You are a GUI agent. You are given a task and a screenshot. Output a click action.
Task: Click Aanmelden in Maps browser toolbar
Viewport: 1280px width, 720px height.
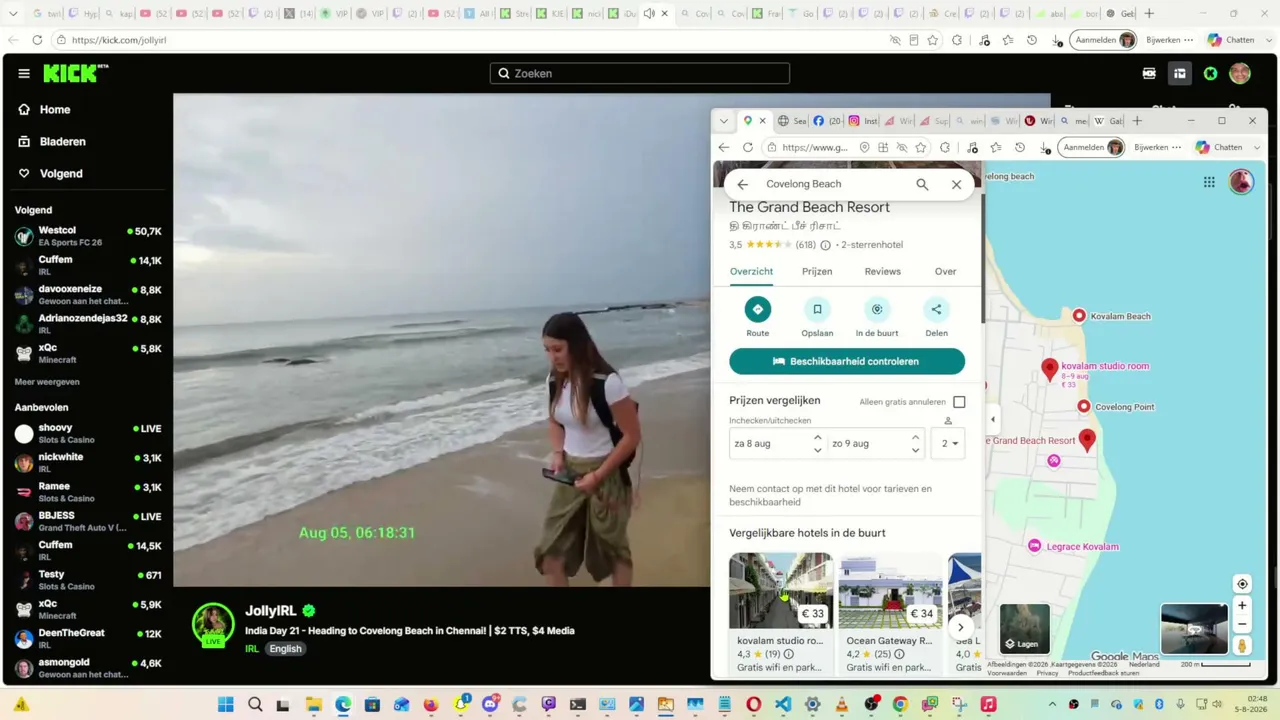[x=1093, y=147]
